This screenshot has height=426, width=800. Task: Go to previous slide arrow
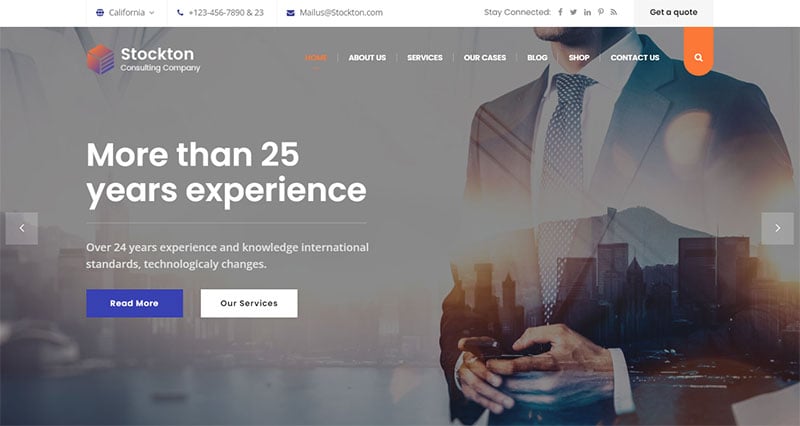[x=21, y=228]
